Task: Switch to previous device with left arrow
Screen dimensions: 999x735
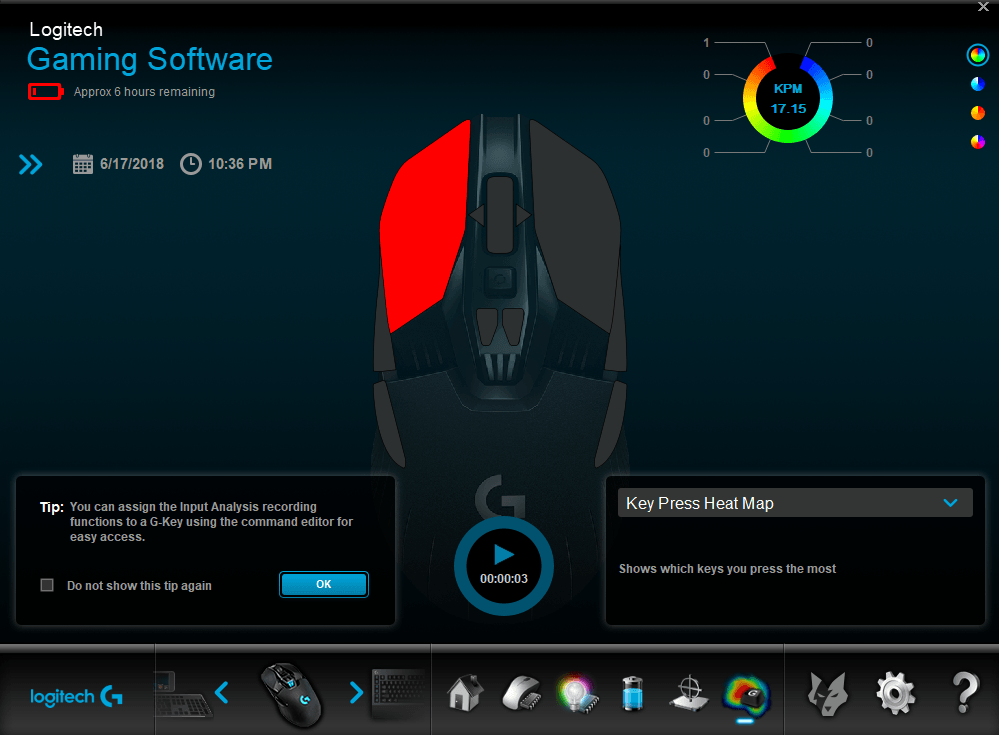Action: 222,692
